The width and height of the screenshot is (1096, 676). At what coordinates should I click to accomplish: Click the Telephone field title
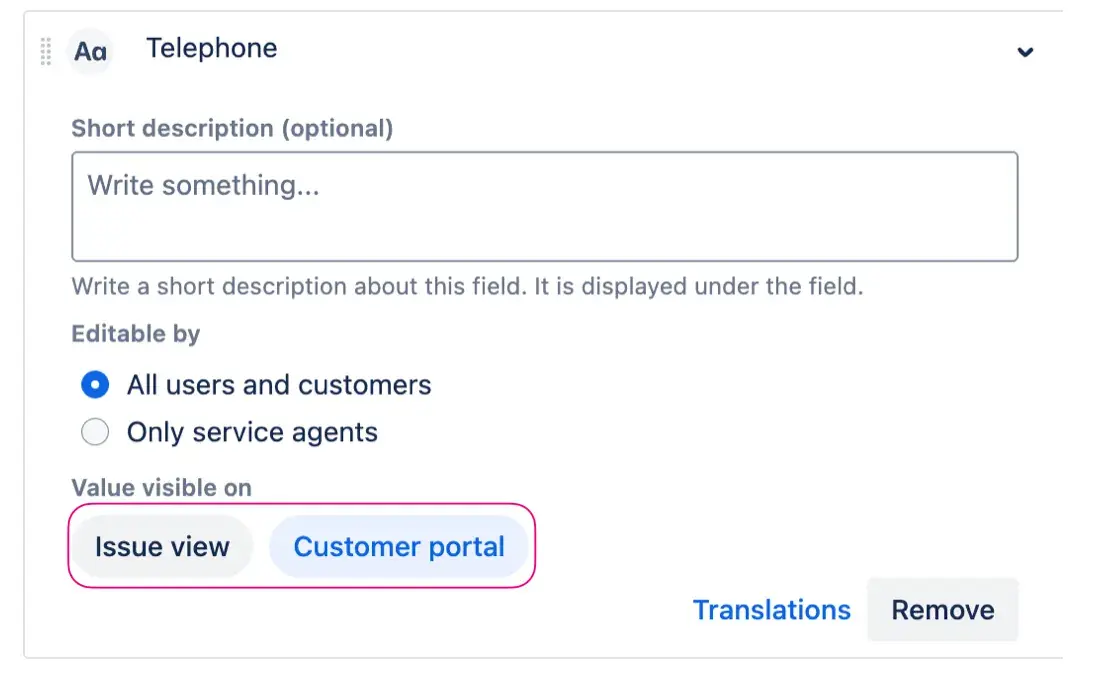pyautogui.click(x=211, y=48)
